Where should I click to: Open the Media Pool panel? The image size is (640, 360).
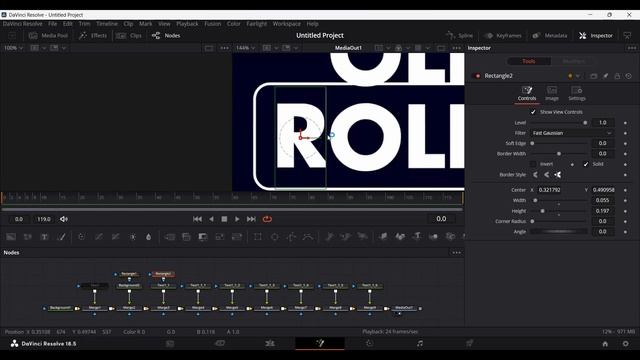pyautogui.click(x=48, y=36)
